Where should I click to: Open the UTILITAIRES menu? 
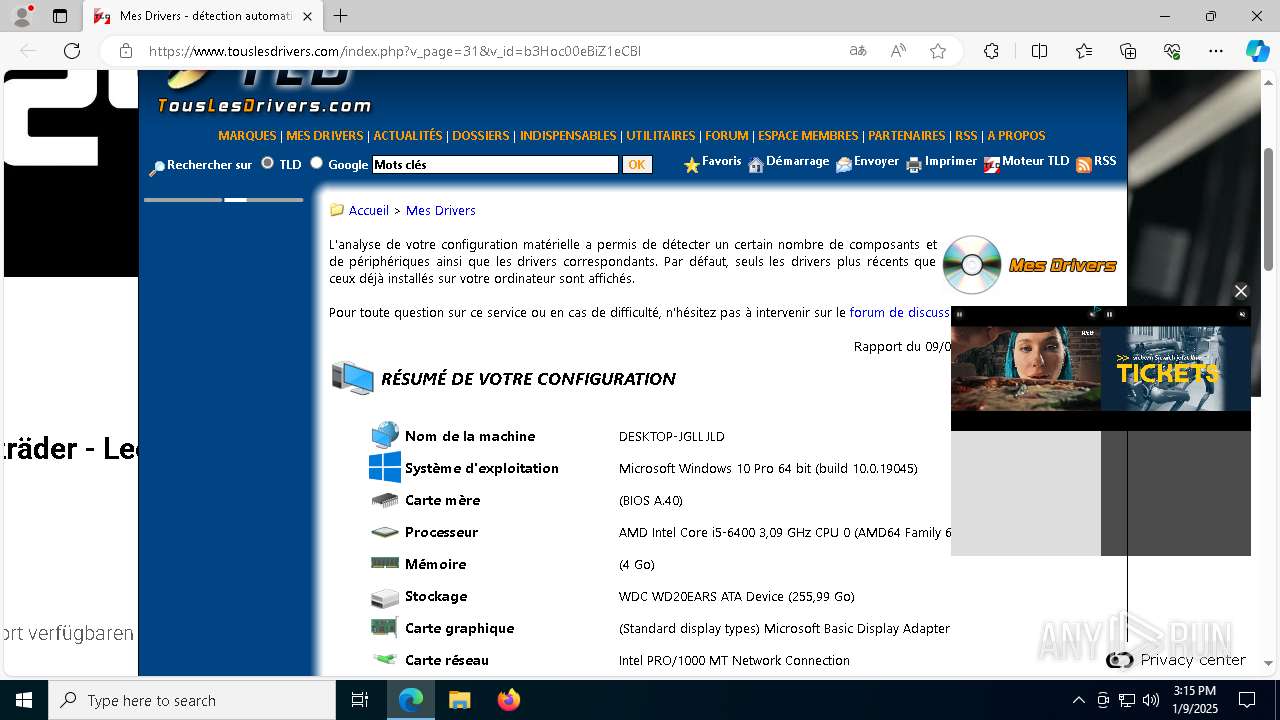coord(661,136)
